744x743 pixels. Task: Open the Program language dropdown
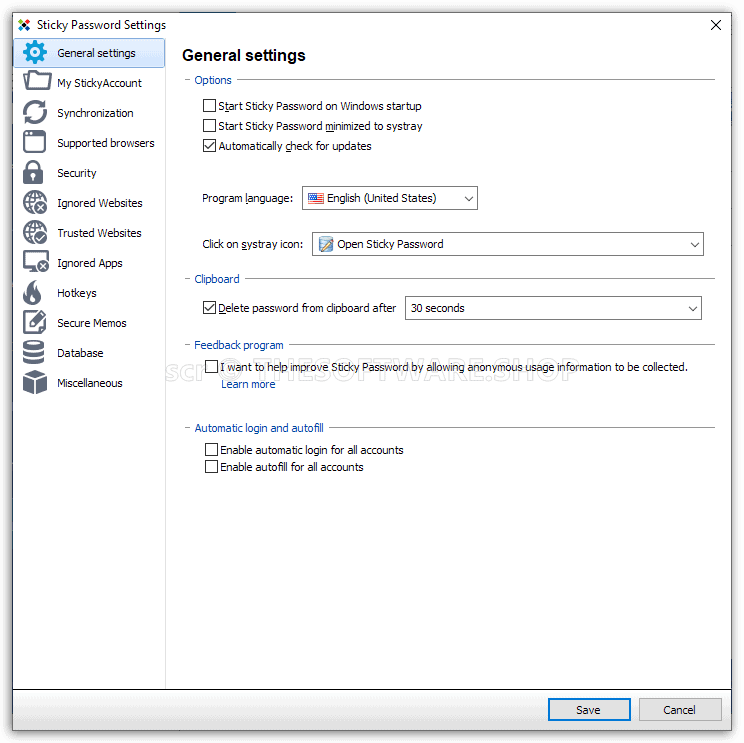pyautogui.click(x=390, y=198)
